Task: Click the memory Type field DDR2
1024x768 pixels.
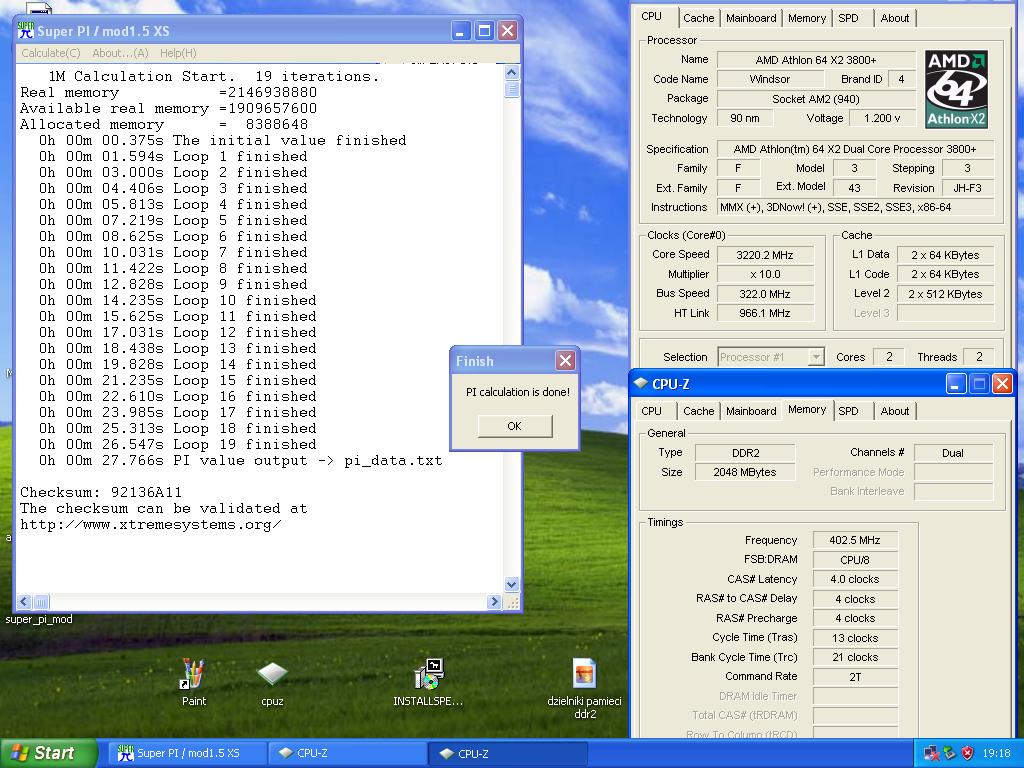Action: tap(745, 453)
